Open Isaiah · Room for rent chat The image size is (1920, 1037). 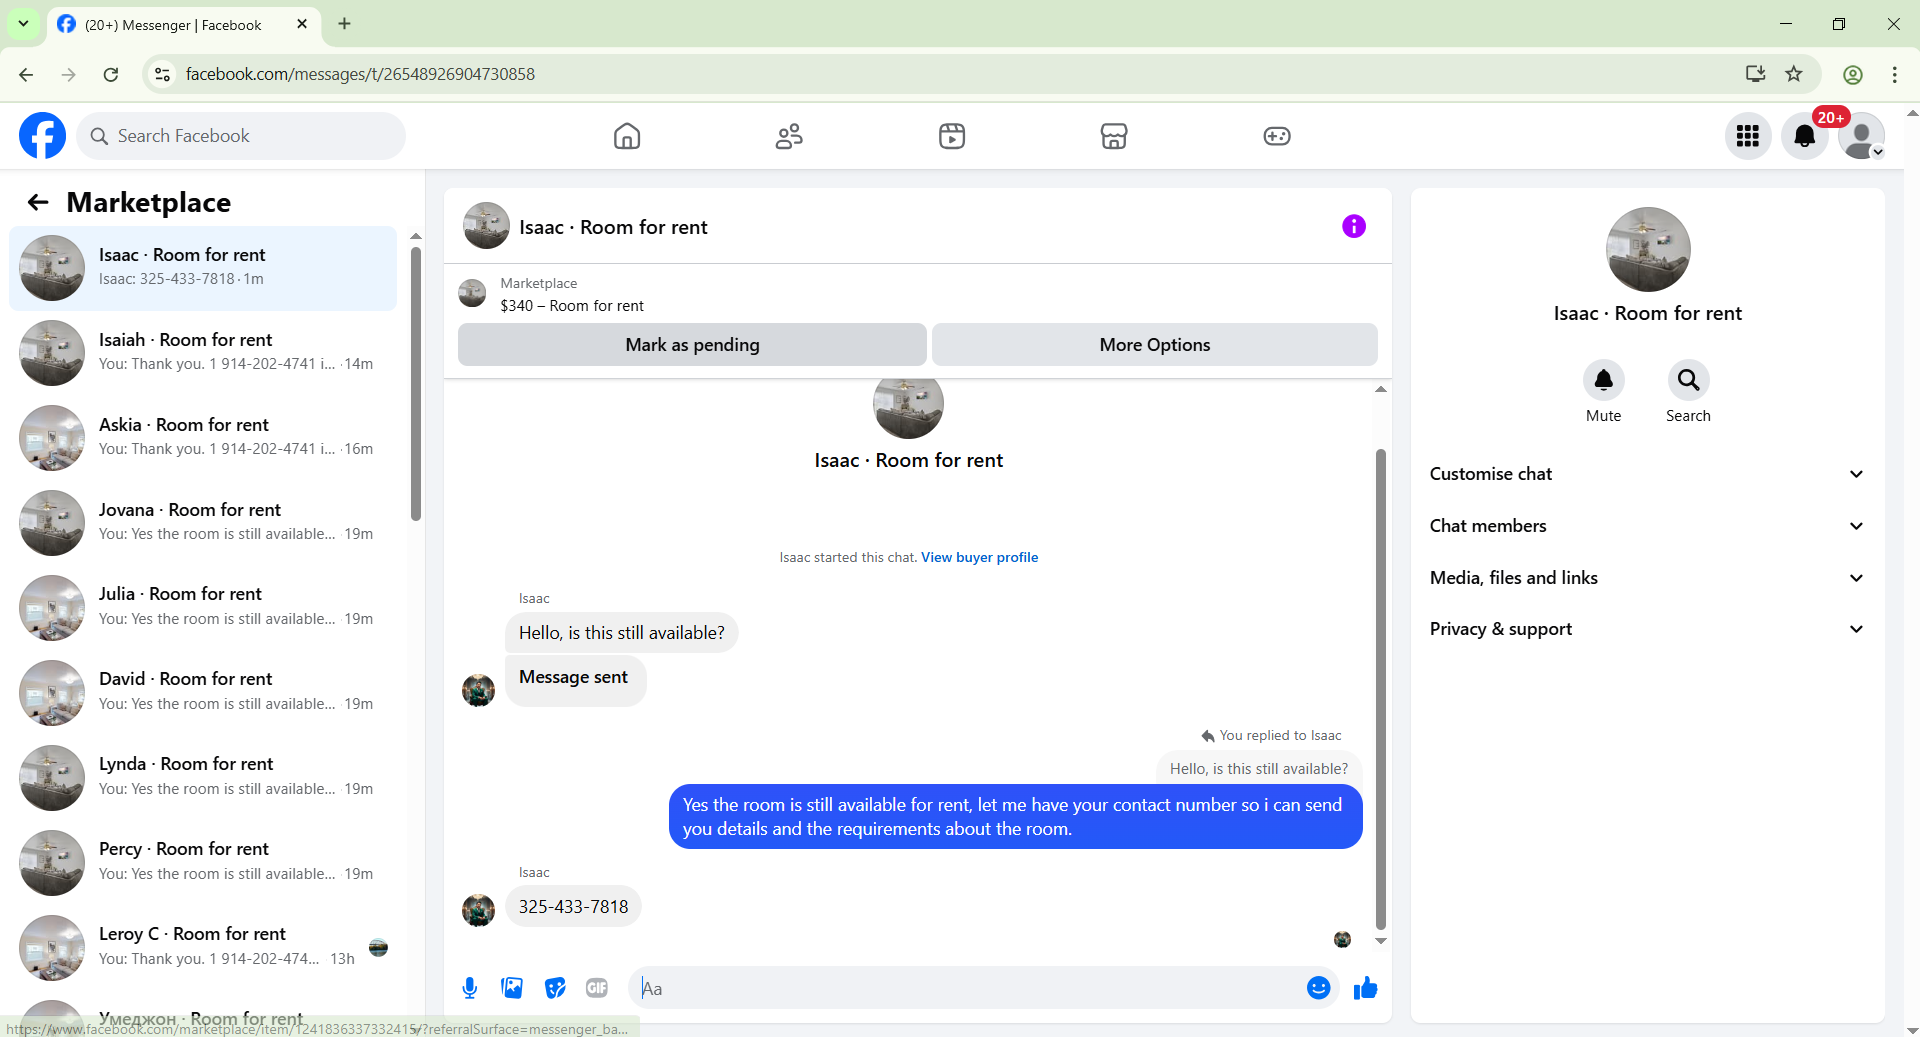(x=203, y=353)
